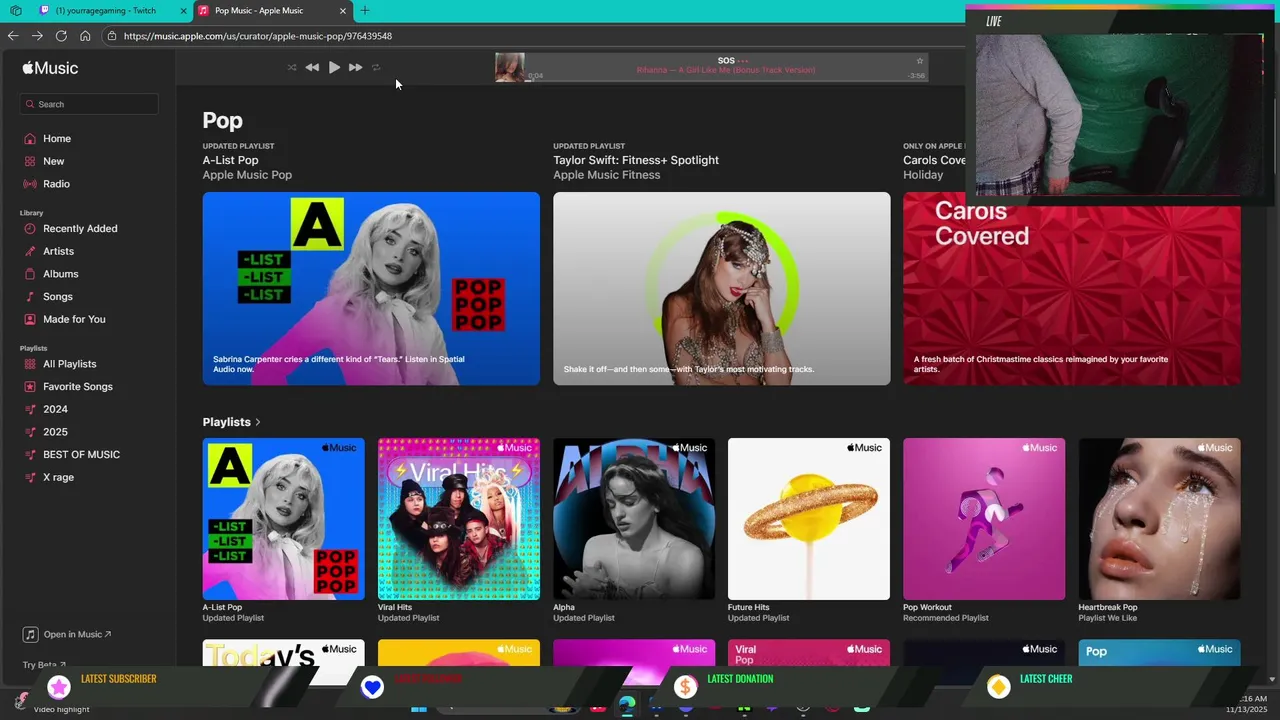The height and width of the screenshot is (720, 1280).
Task: Close the yourragegaming Twitch tab
Action: [x=183, y=11]
